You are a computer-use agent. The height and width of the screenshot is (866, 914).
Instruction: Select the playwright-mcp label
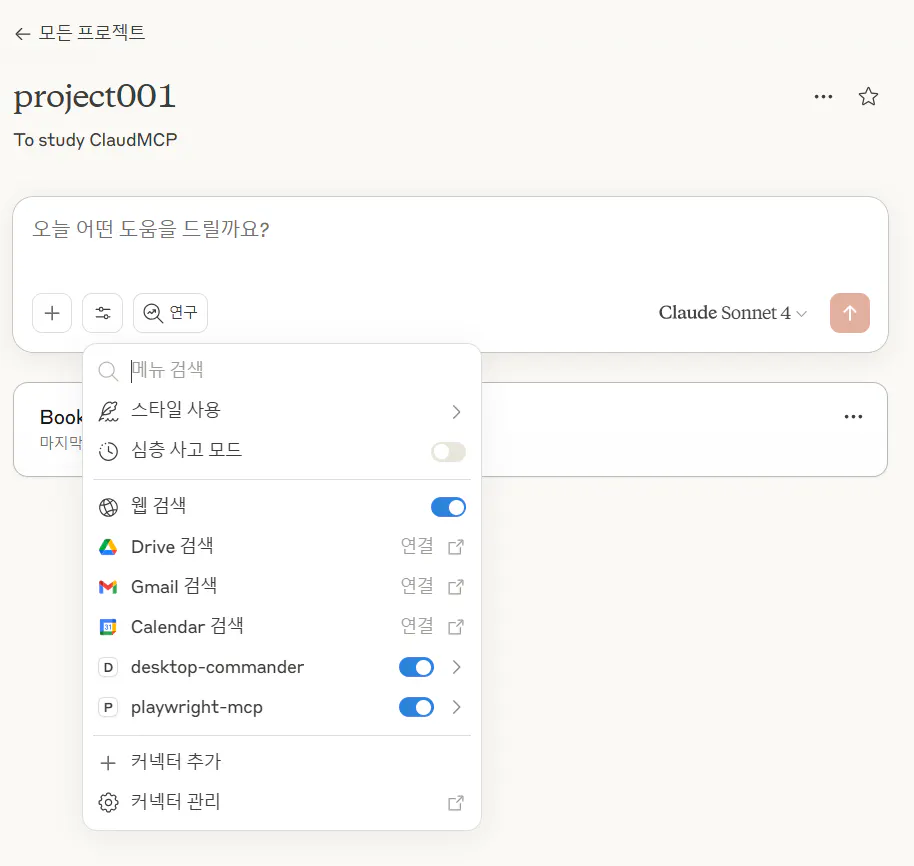coord(197,707)
